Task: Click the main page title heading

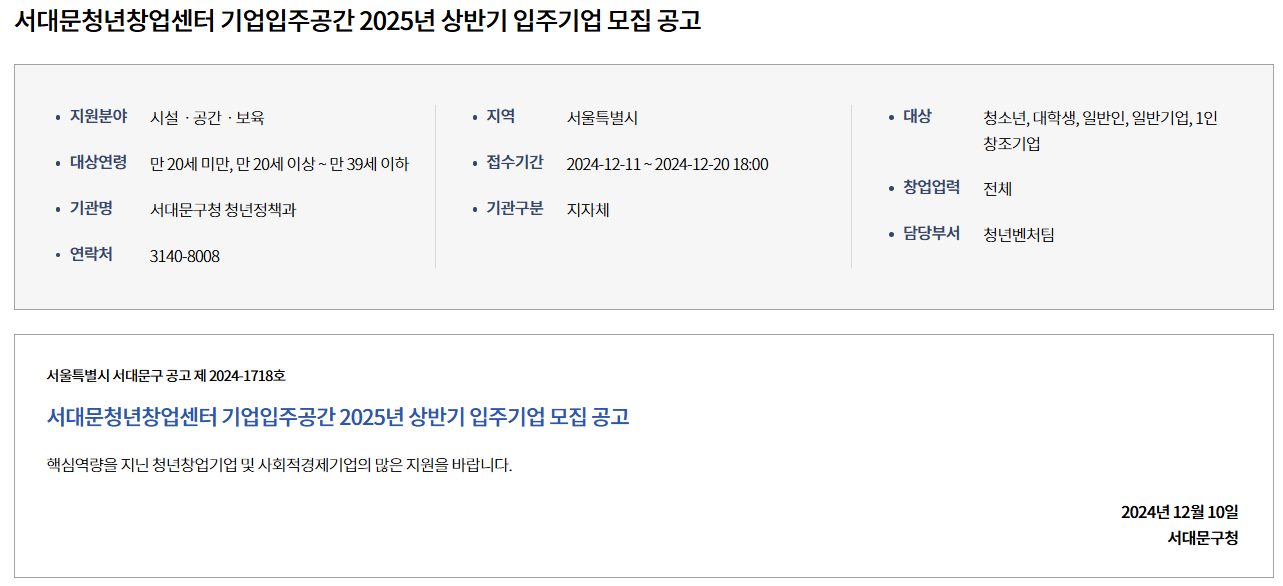Action: (x=358, y=22)
